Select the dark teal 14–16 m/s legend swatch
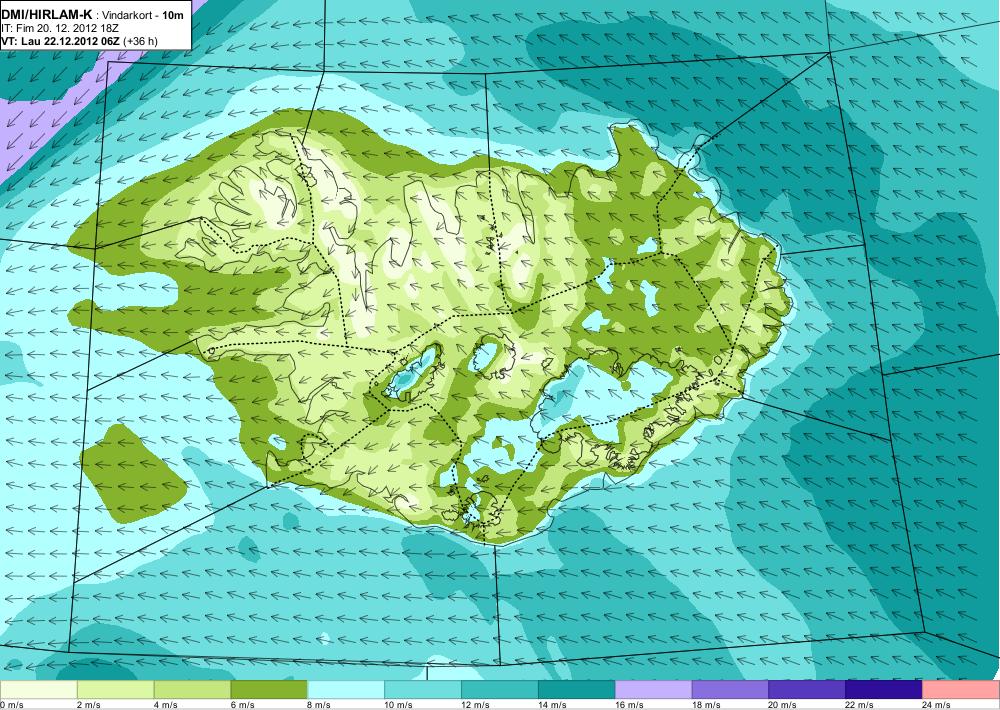This screenshot has width=1000, height=710. (577, 690)
